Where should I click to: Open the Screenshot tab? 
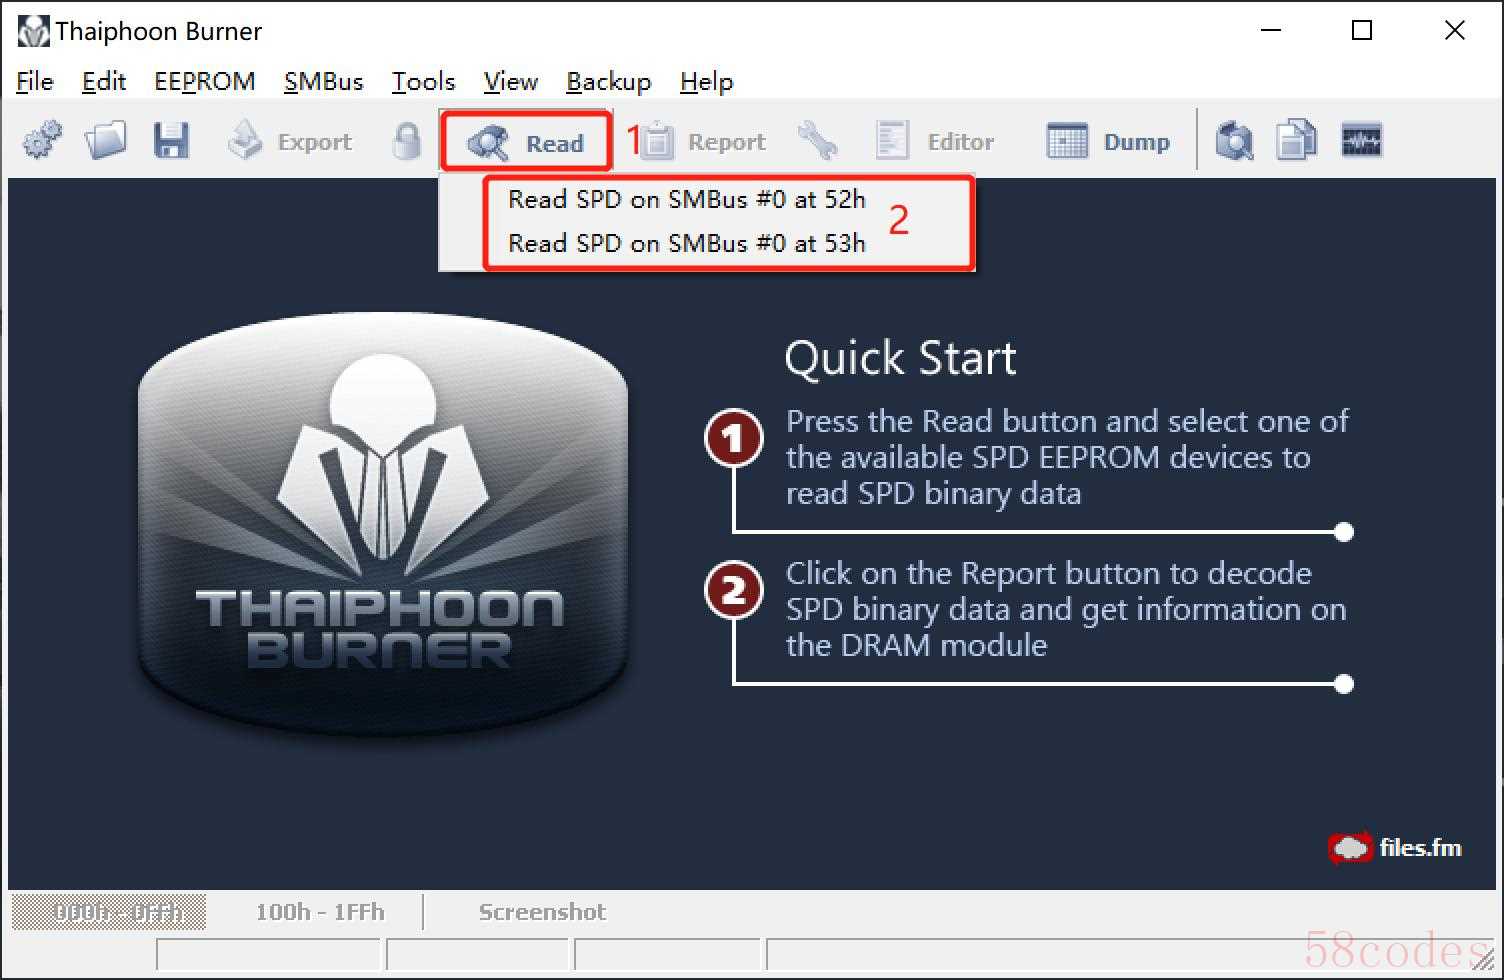[542, 912]
